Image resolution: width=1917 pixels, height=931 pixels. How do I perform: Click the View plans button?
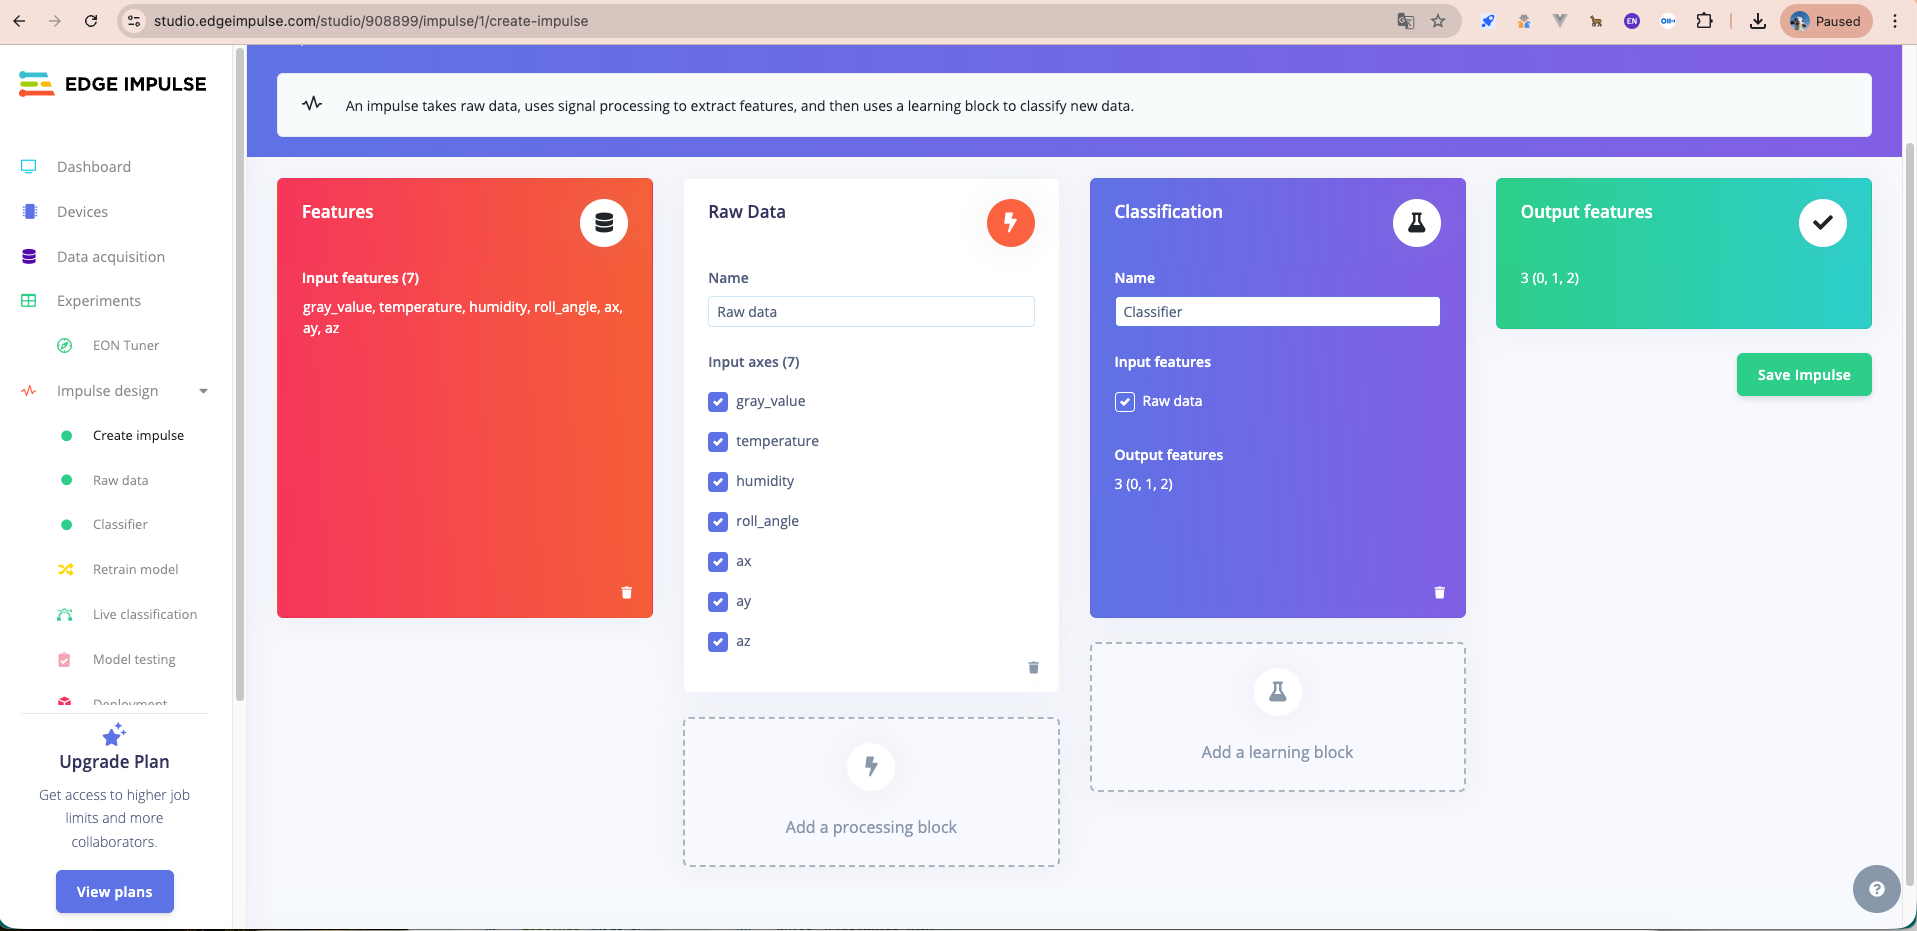115,892
